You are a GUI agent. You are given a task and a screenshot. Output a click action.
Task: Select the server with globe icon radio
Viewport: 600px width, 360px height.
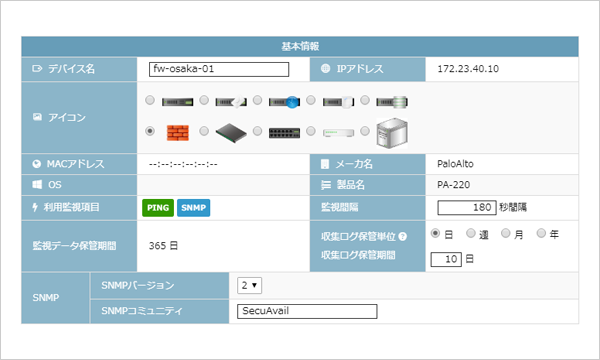tap(258, 100)
